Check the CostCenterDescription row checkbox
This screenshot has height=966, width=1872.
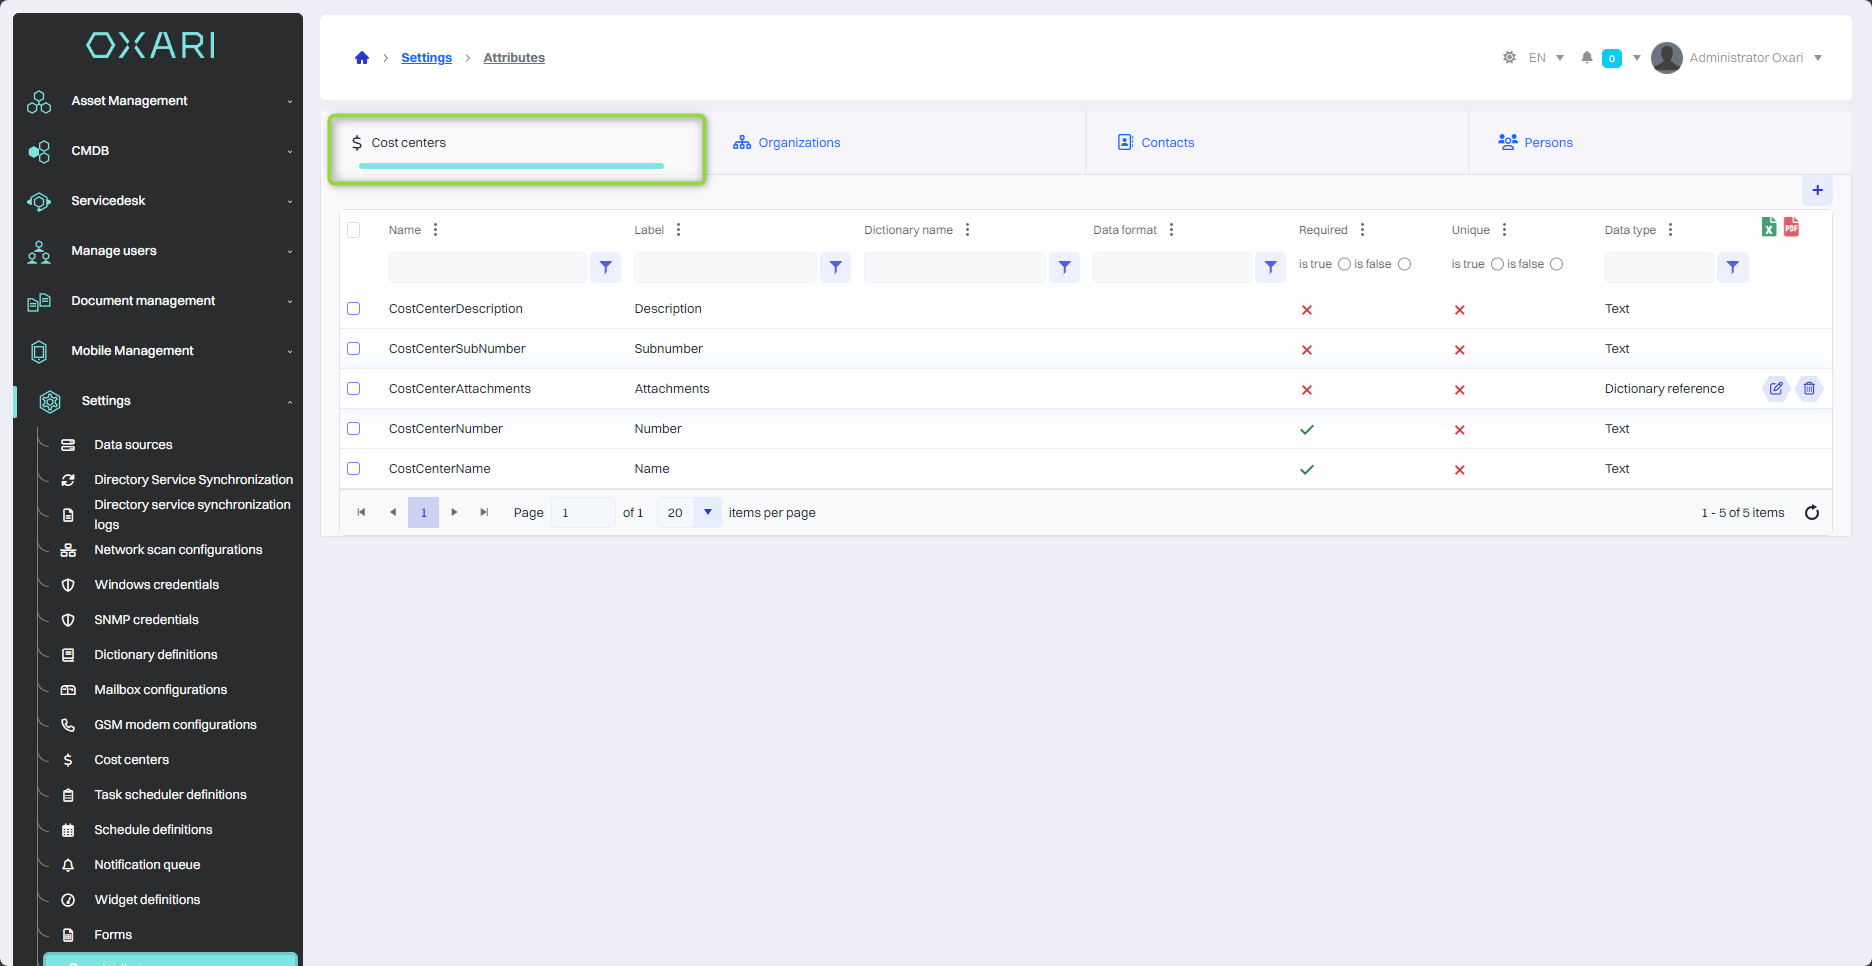click(354, 309)
